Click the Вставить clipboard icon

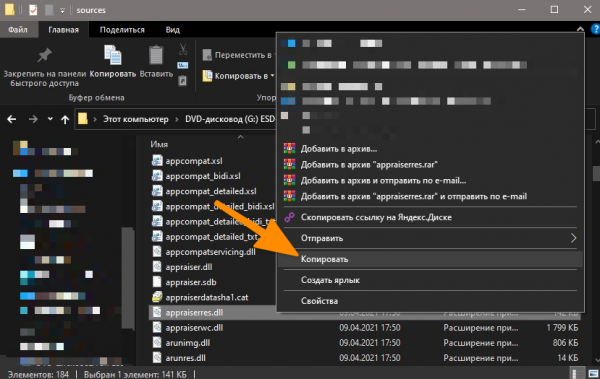(156, 56)
